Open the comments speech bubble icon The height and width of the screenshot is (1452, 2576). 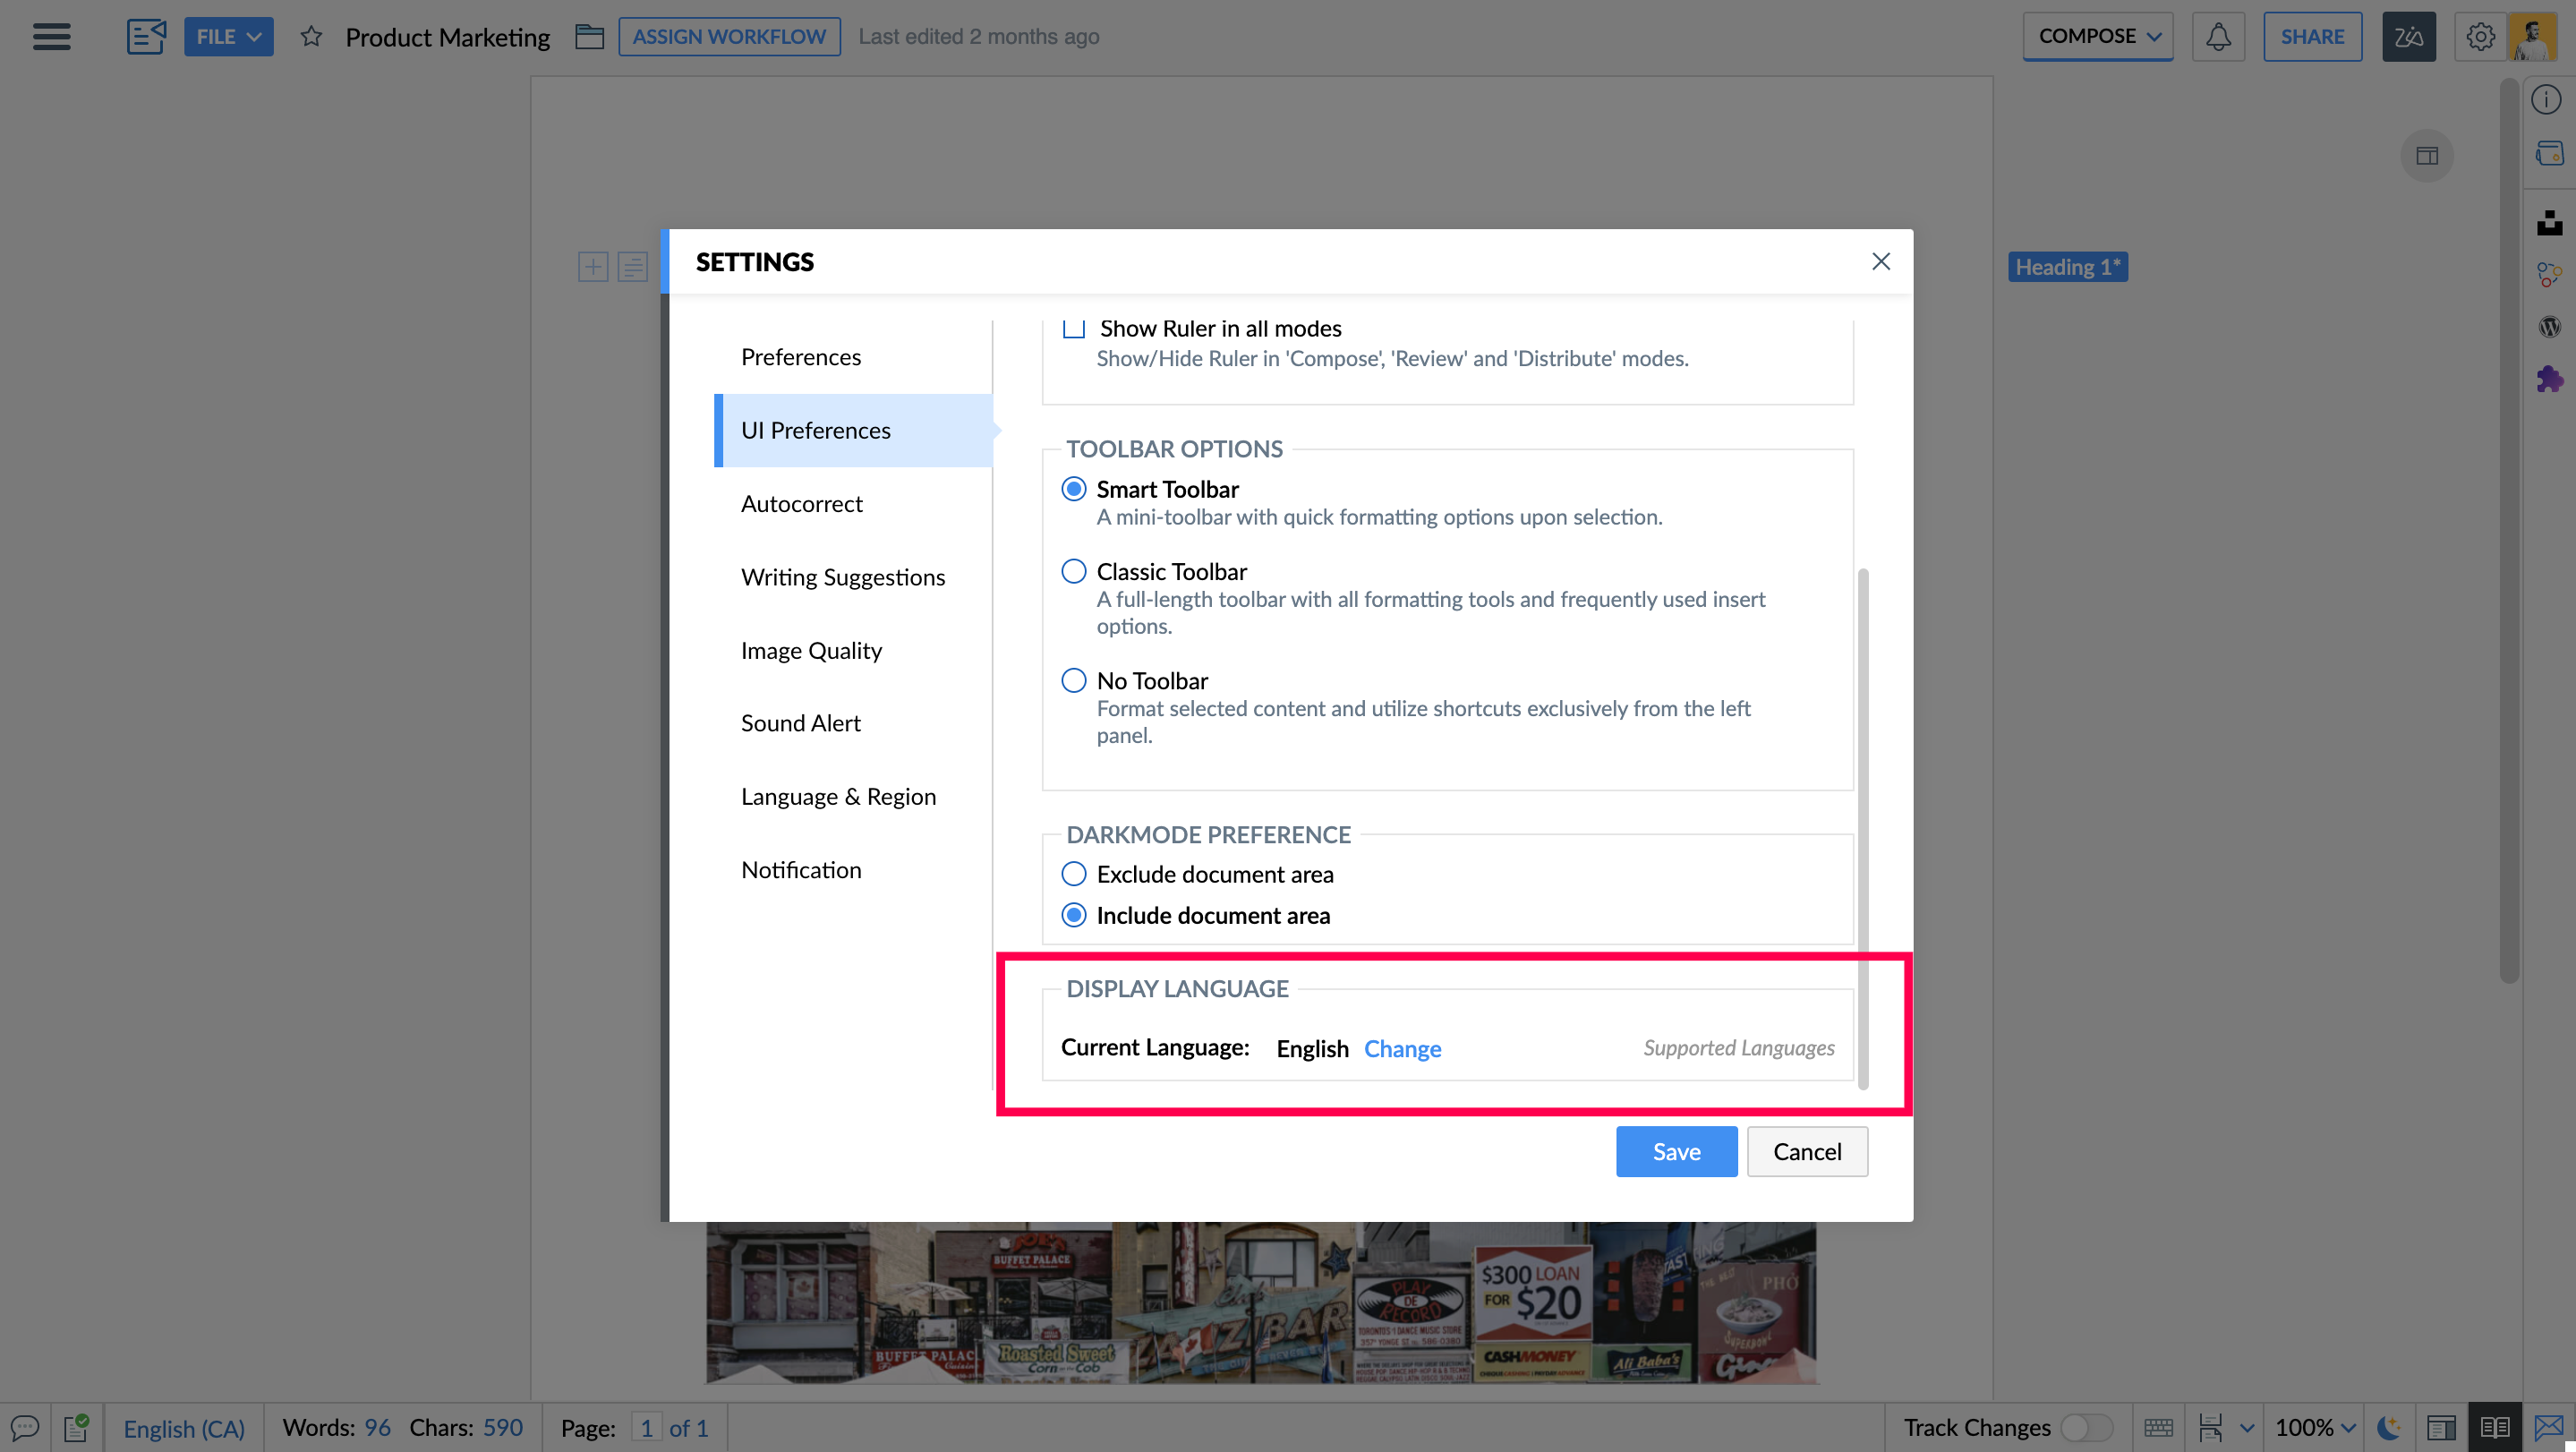(24, 1427)
